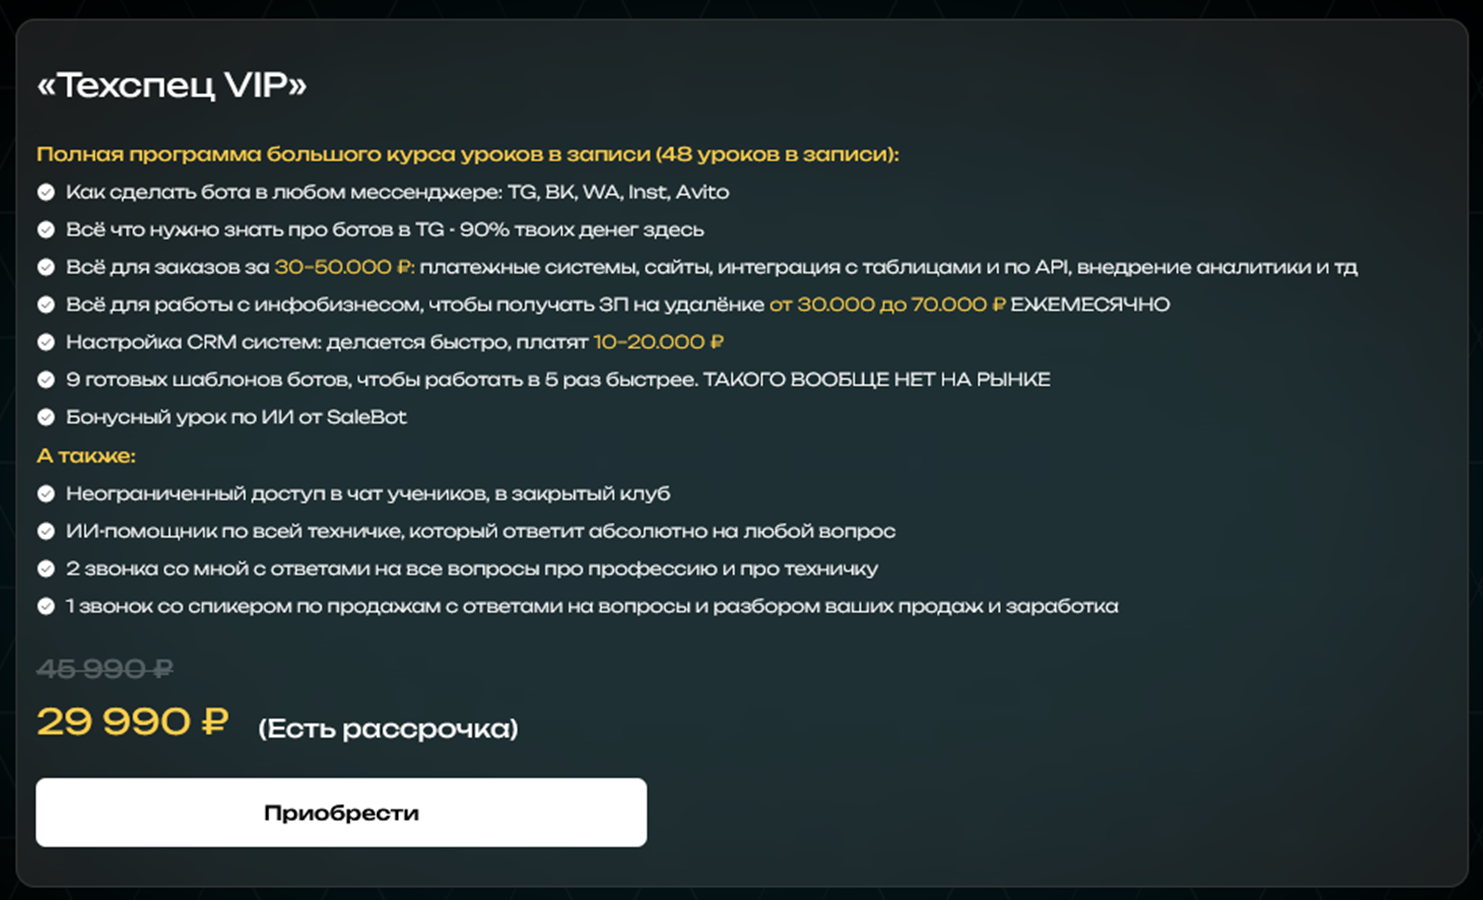Click the checkmark beside students chat access item
This screenshot has width=1483, height=900.
coord(46,492)
